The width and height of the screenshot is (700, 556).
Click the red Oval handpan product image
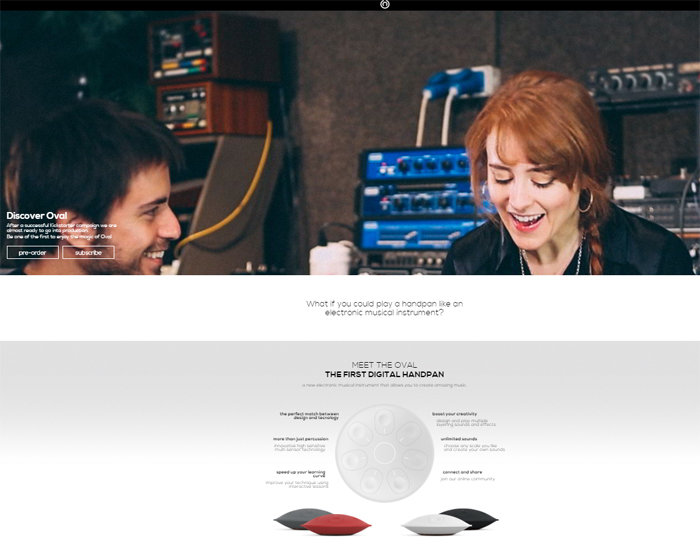[x=336, y=525]
